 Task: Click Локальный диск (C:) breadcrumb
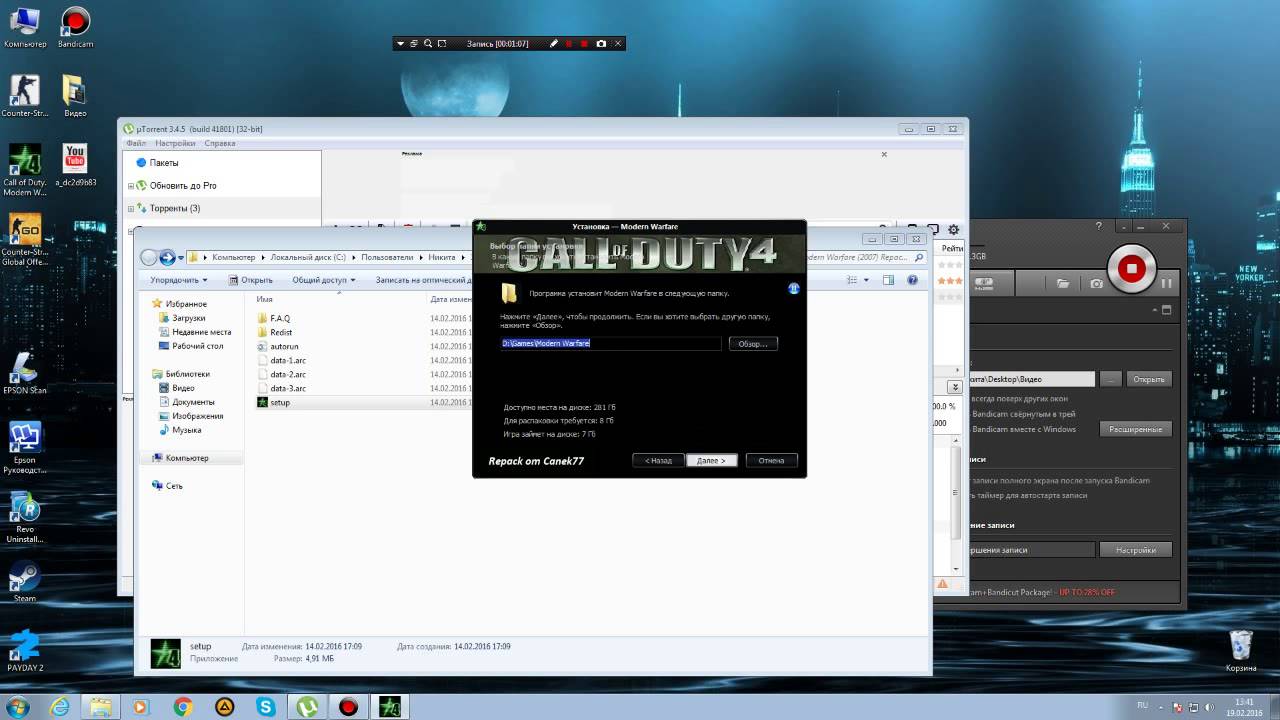click(x=308, y=258)
